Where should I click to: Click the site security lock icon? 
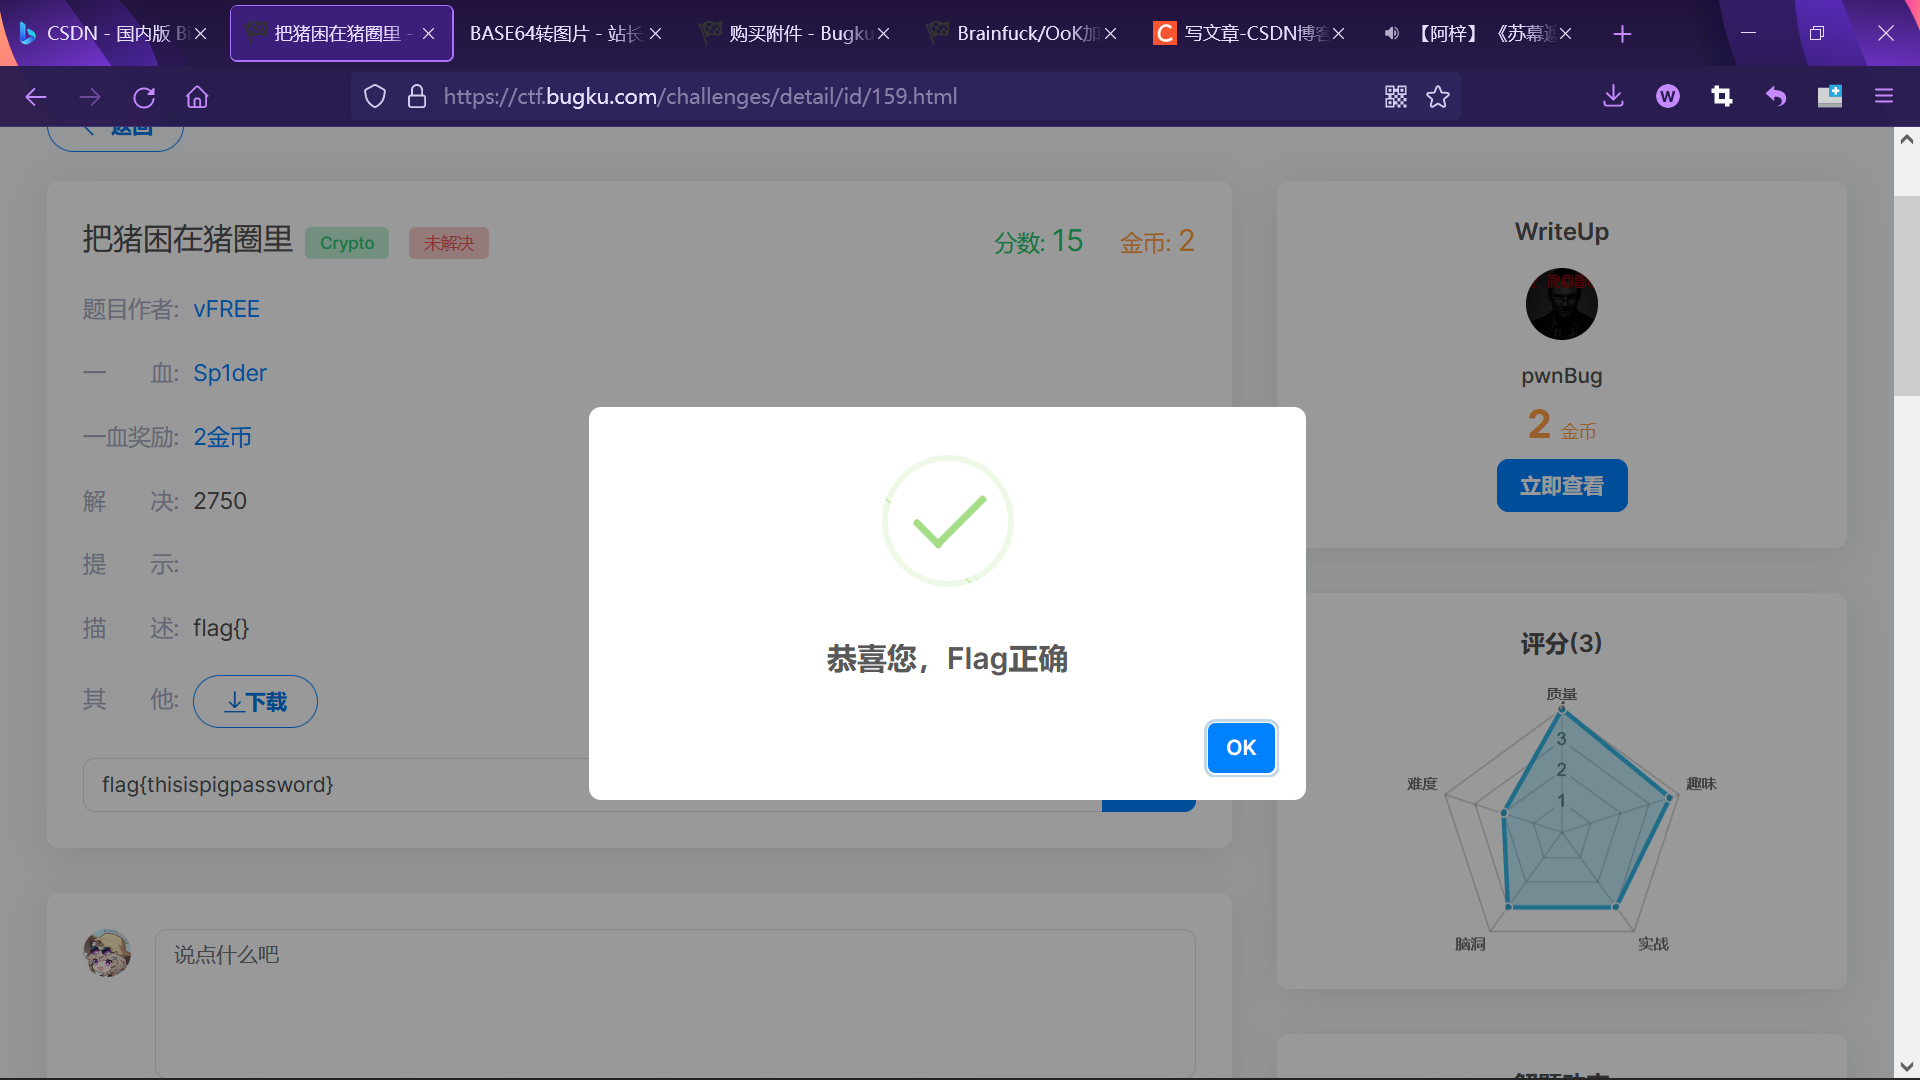pyautogui.click(x=417, y=97)
